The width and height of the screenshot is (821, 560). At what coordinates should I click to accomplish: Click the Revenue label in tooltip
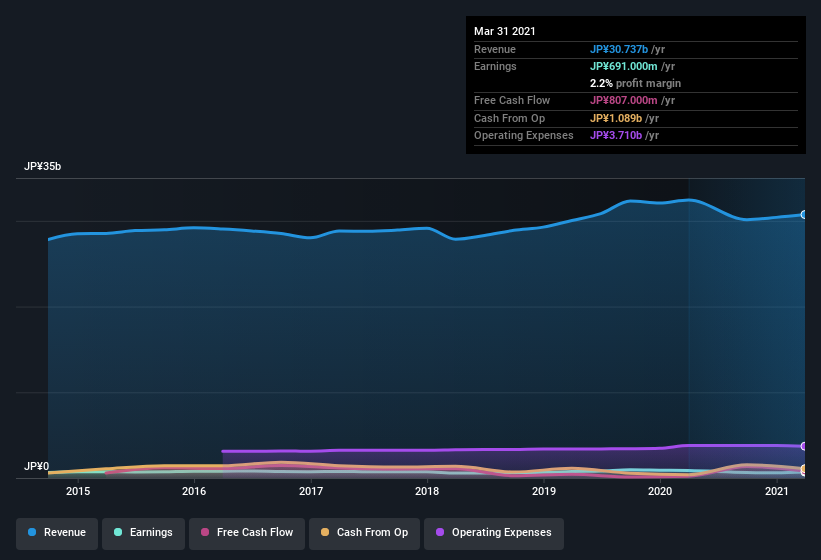(495, 49)
